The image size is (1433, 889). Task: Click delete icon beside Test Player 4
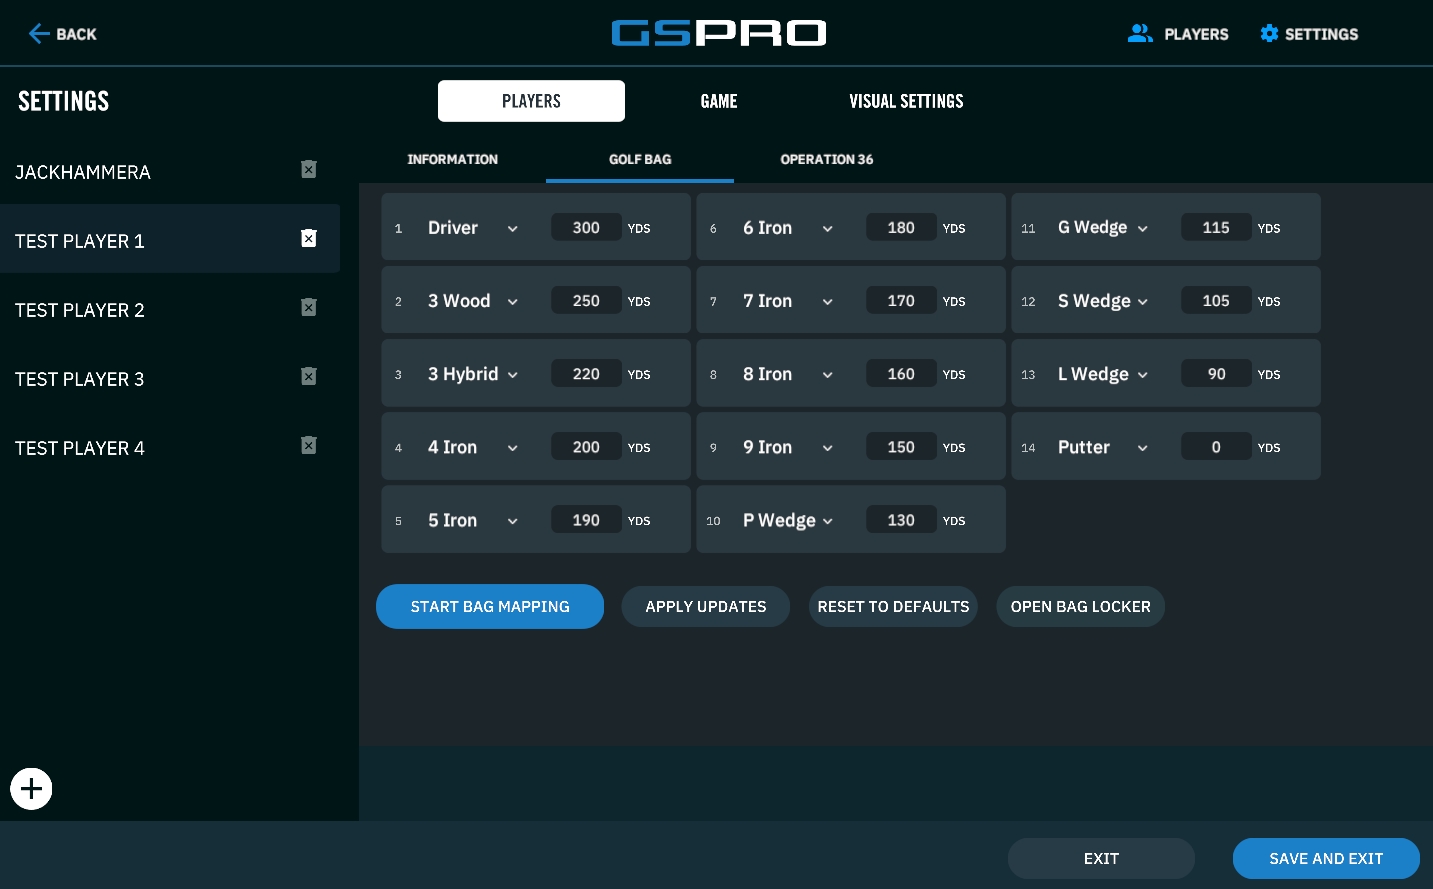point(309,446)
